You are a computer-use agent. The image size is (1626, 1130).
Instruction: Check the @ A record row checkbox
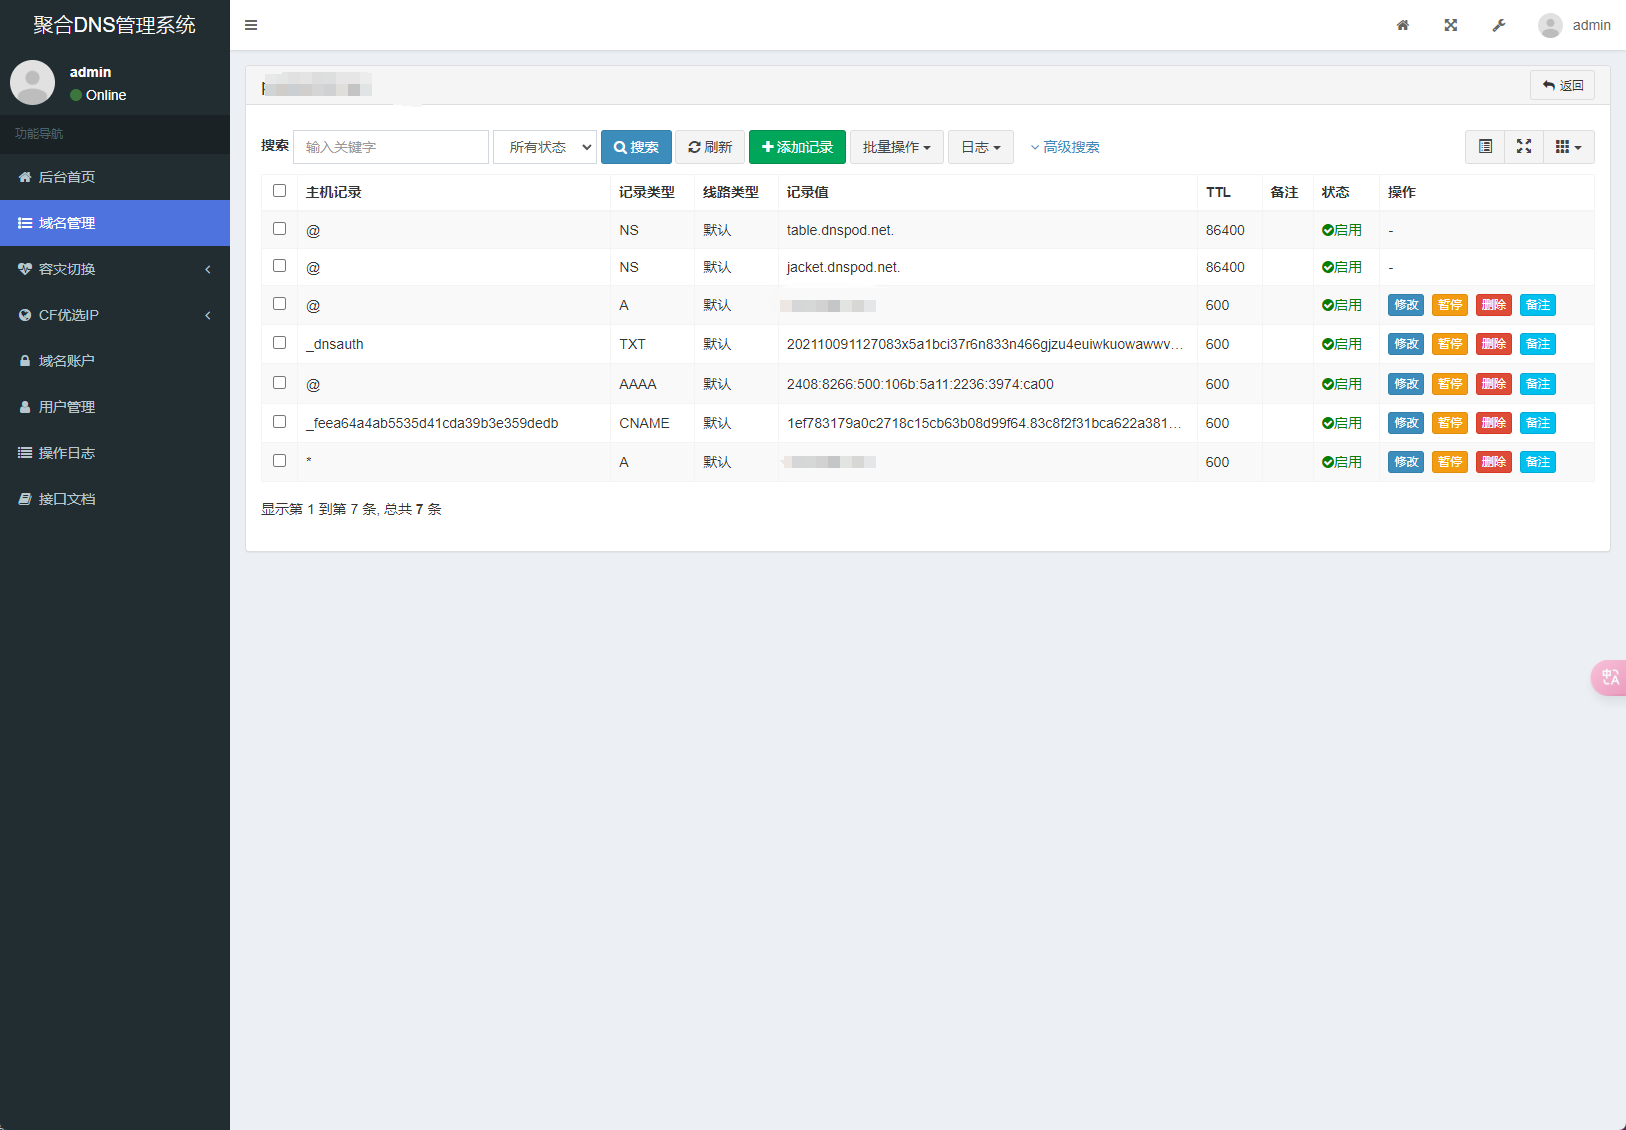(280, 304)
